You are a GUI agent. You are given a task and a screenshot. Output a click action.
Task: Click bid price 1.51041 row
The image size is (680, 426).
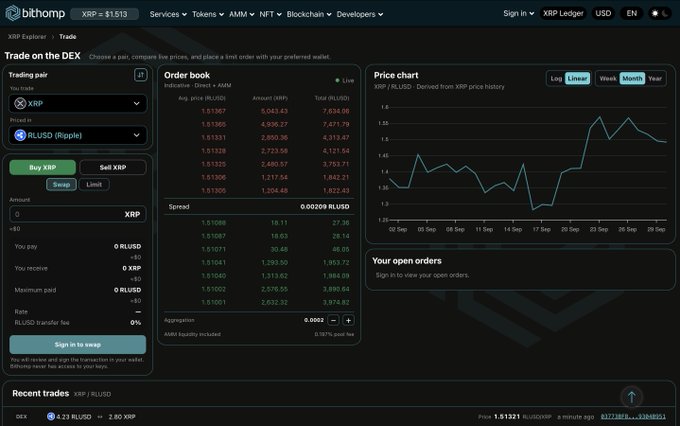[259, 262]
